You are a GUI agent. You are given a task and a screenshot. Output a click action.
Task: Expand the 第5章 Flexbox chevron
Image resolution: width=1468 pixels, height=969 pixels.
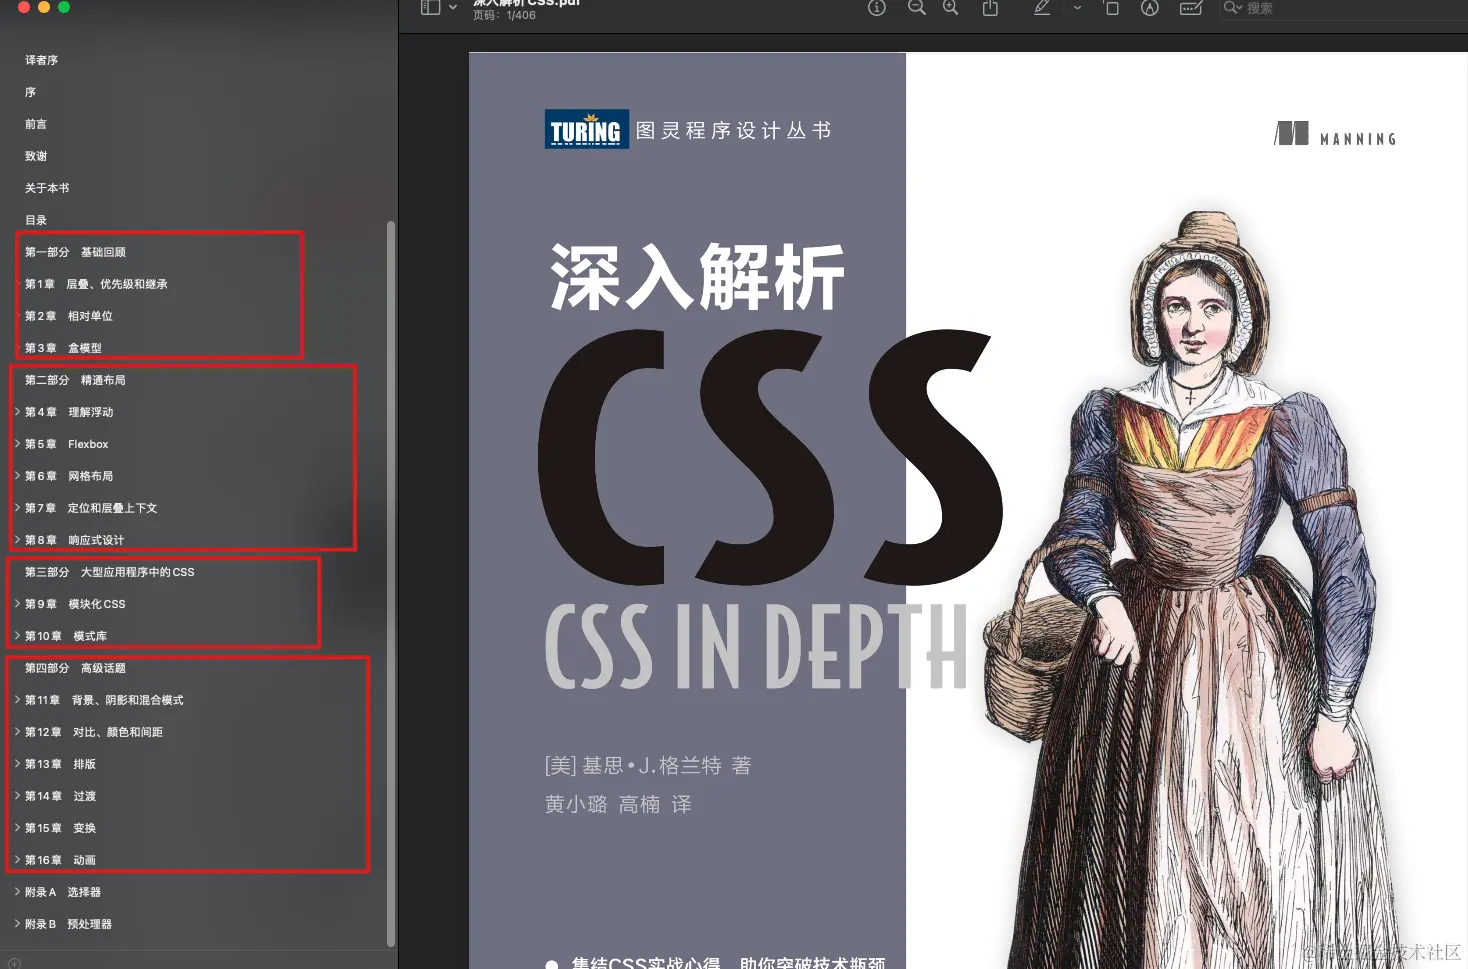[x=17, y=444]
